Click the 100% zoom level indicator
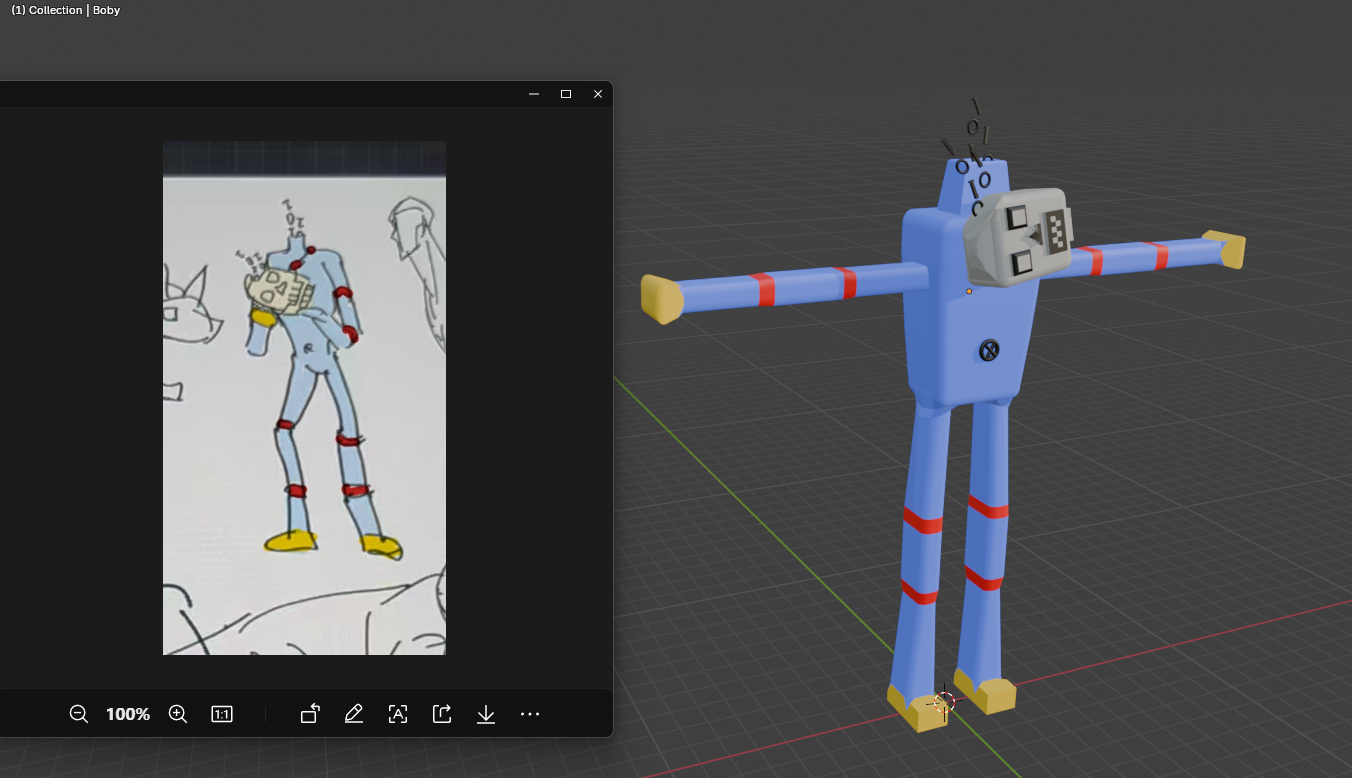Viewport: 1352px width, 778px height. (128, 714)
